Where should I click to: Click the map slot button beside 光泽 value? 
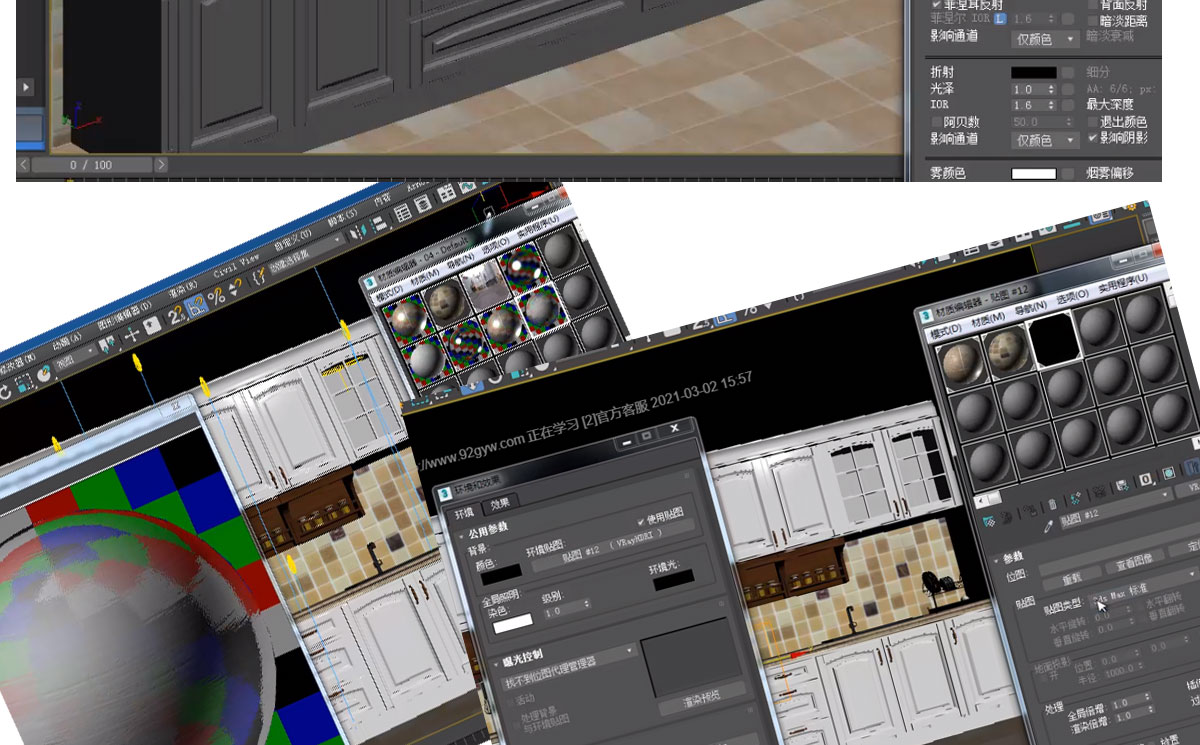click(x=1068, y=89)
